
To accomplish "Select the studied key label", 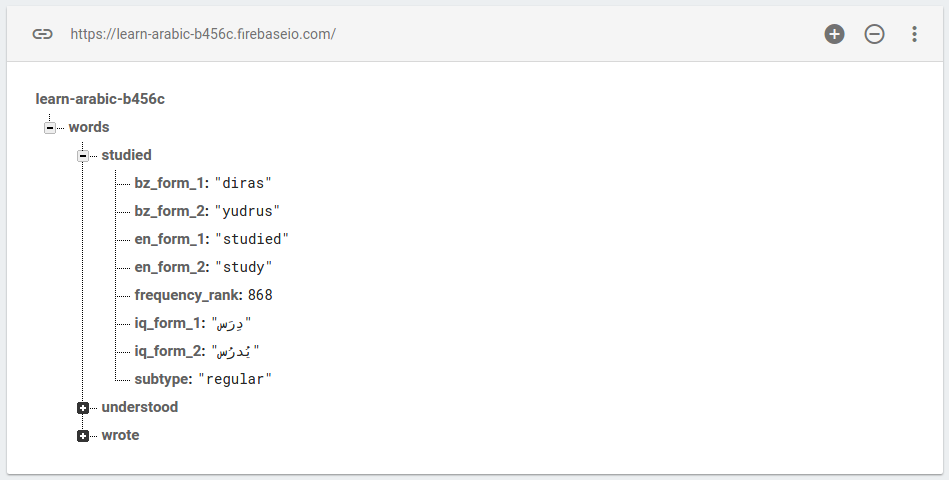I will 126,155.
